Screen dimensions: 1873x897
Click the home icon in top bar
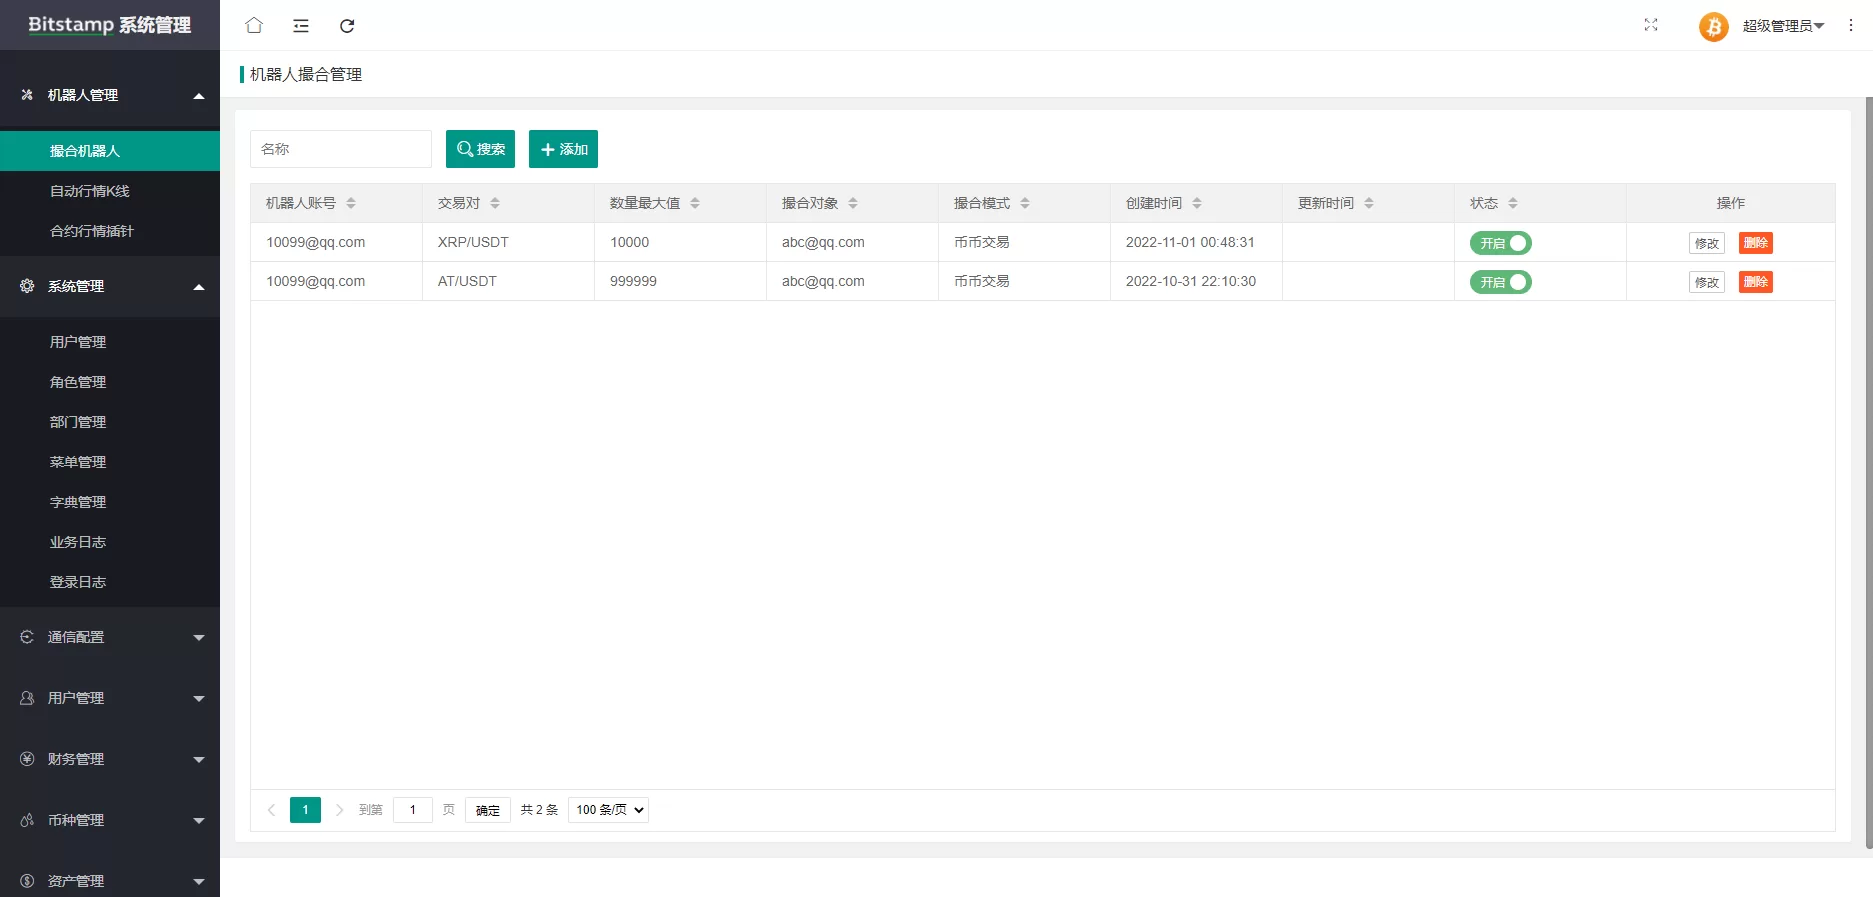[254, 26]
